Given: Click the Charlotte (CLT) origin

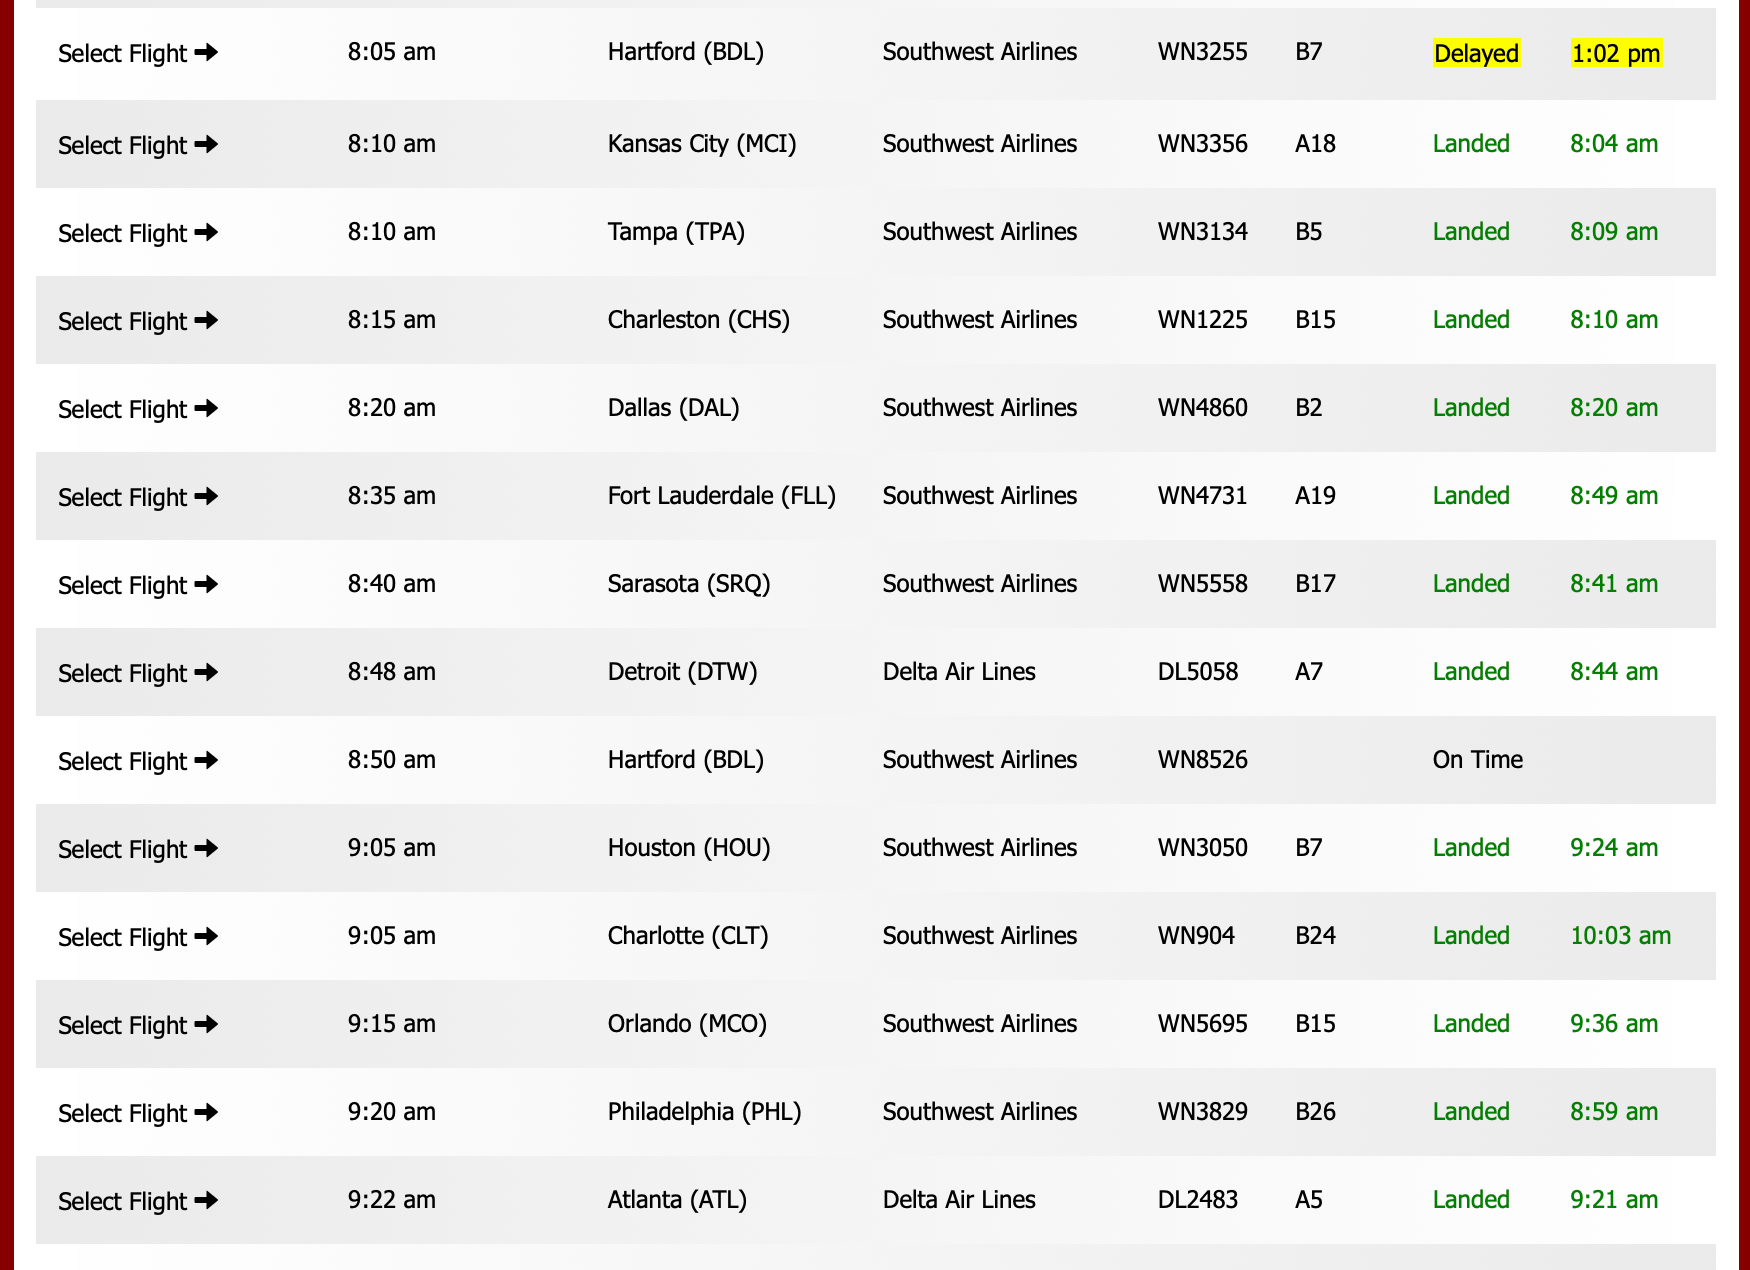Looking at the screenshot, I should (x=688, y=936).
